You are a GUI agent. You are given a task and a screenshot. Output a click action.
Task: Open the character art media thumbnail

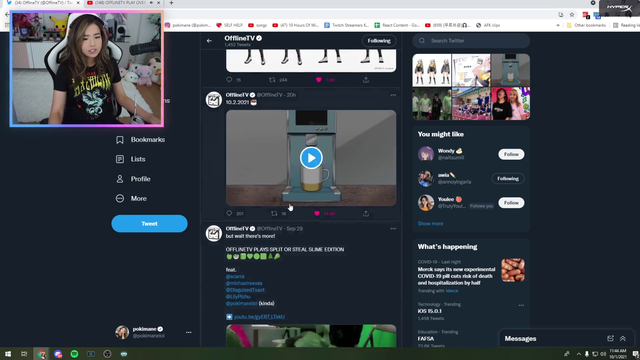click(x=431, y=70)
